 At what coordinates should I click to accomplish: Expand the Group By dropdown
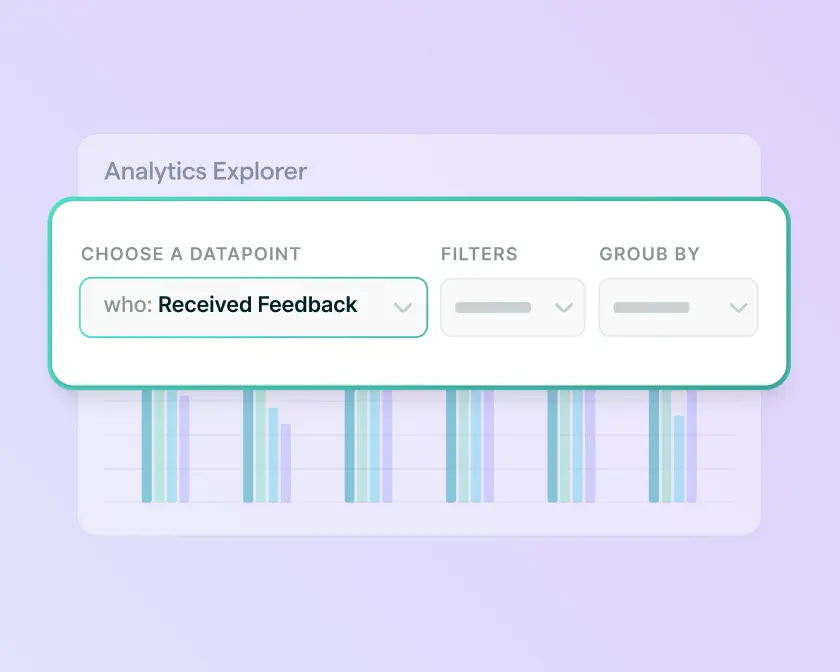point(678,307)
